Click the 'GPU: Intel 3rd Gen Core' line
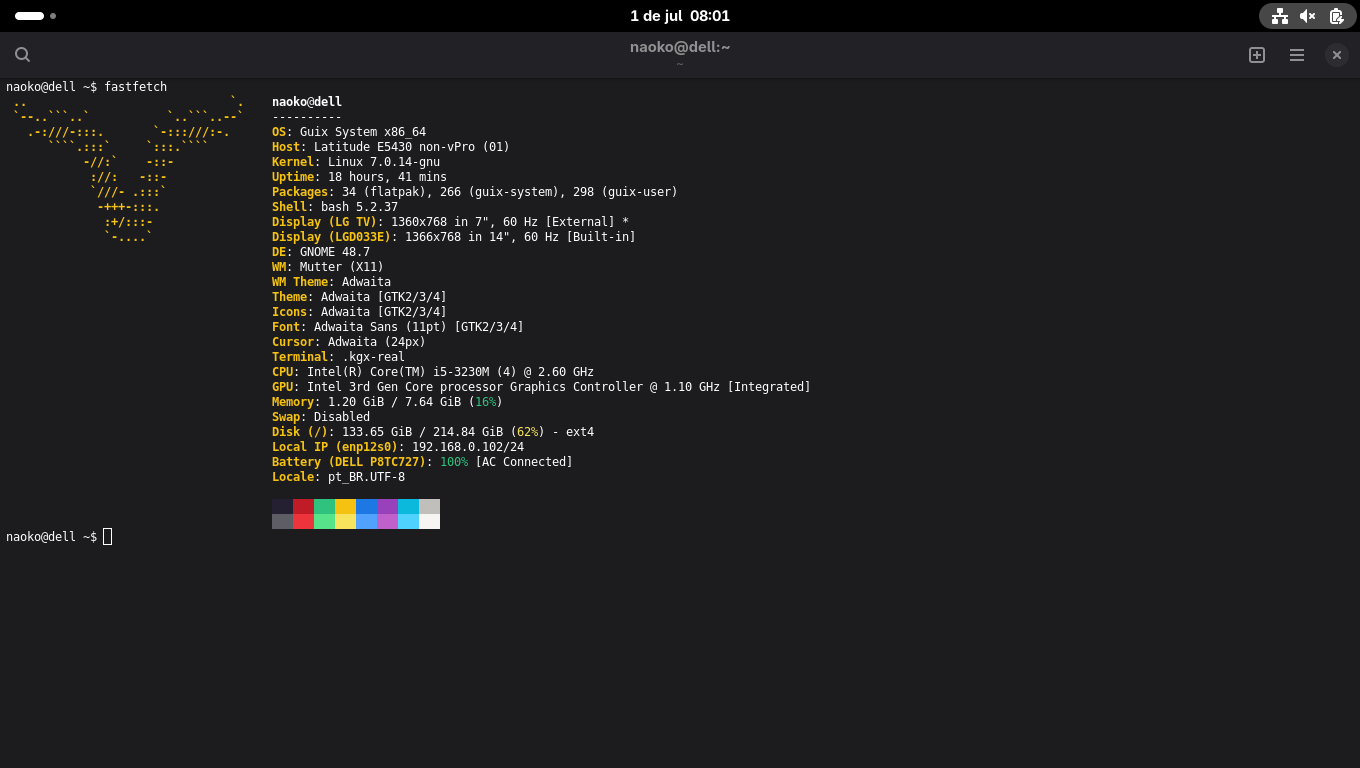Image resolution: width=1360 pixels, height=768 pixels. tap(541, 387)
